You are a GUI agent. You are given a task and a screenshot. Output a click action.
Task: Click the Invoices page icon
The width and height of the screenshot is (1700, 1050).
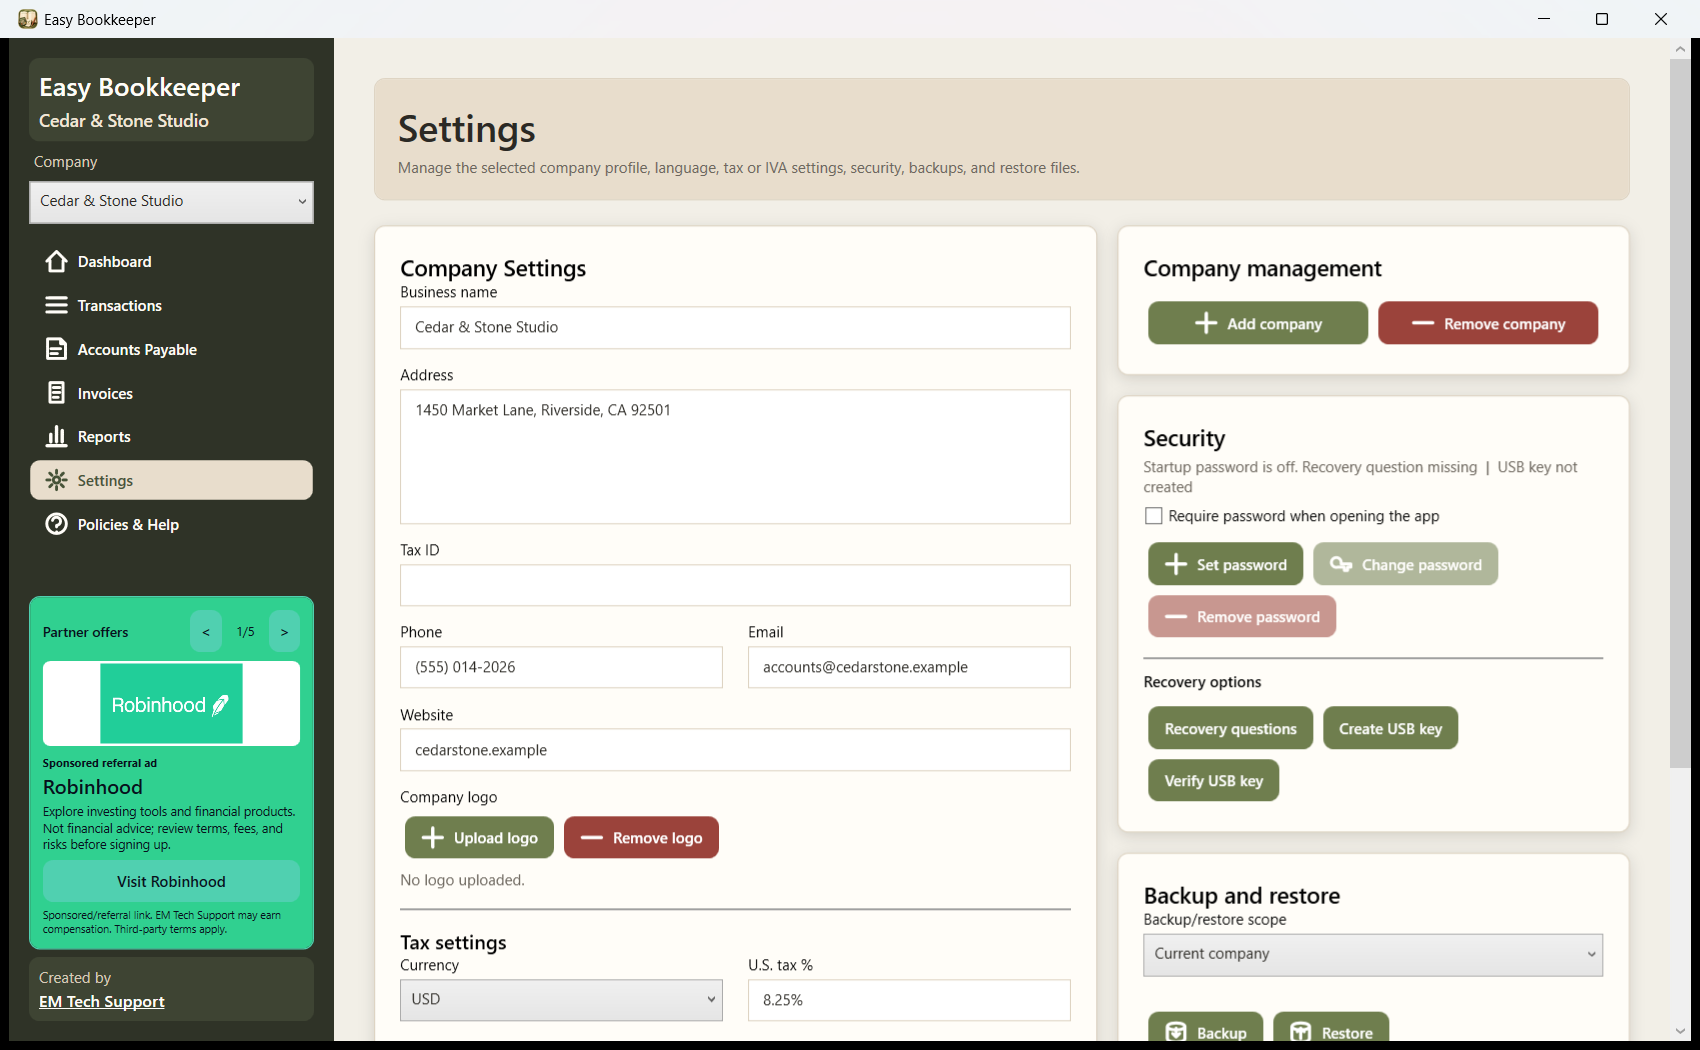click(x=57, y=393)
